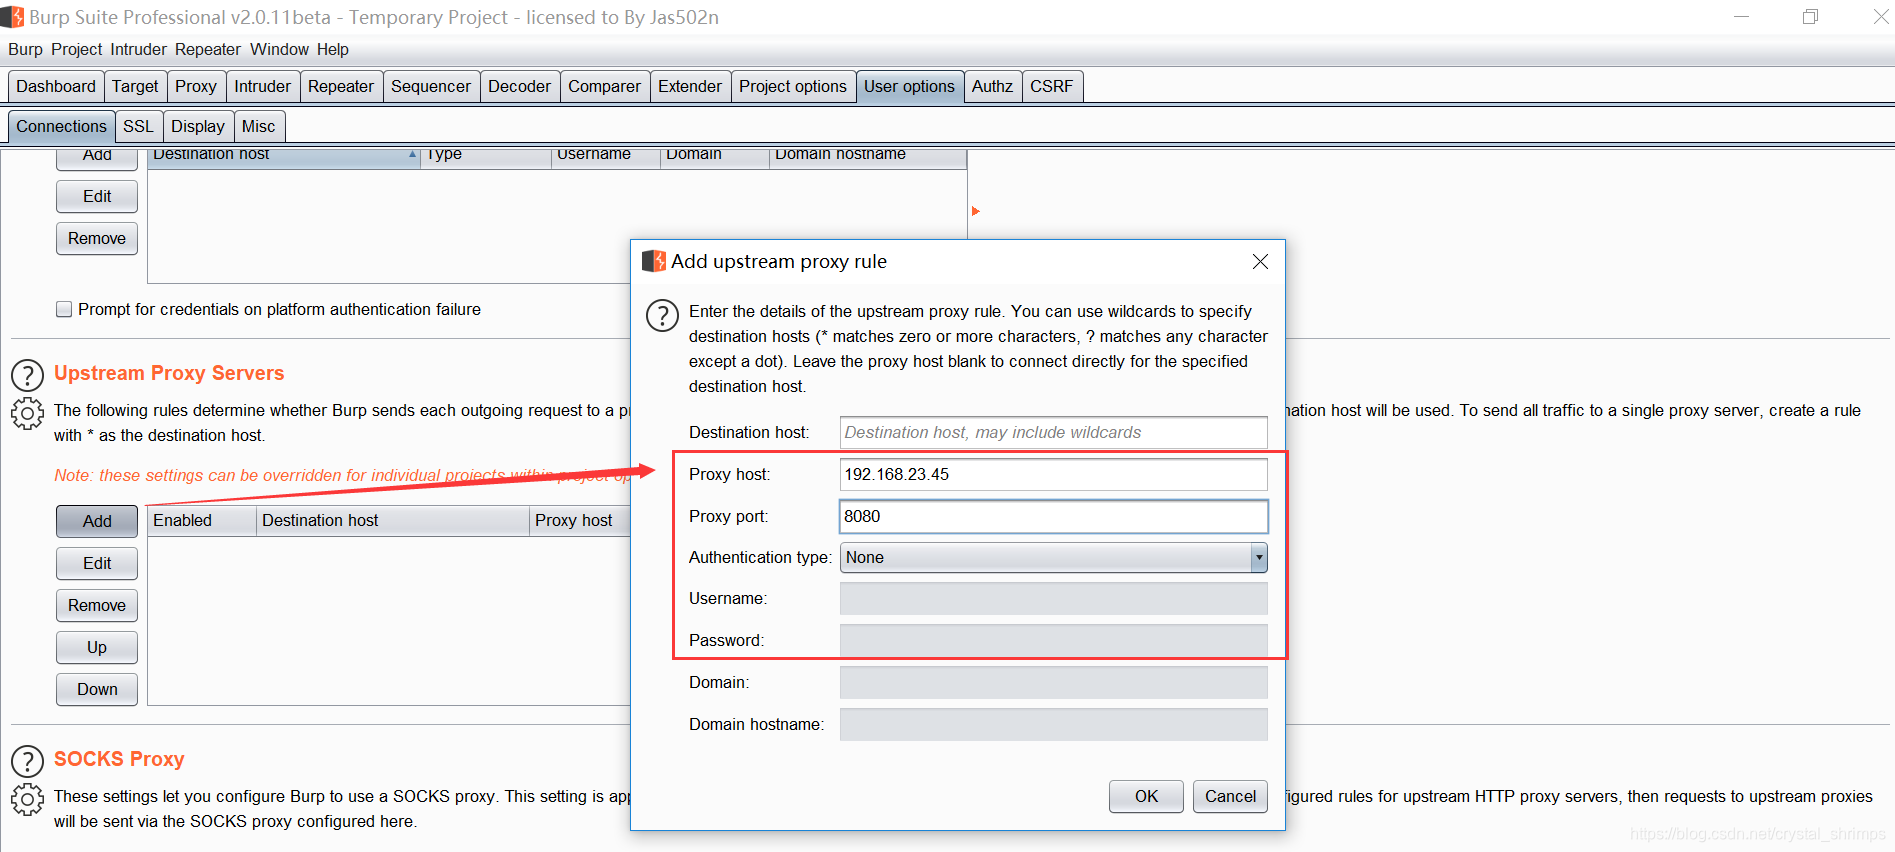Click Add under Upstream Proxy Servers
Screen dimensions: 1895x852
click(x=97, y=521)
